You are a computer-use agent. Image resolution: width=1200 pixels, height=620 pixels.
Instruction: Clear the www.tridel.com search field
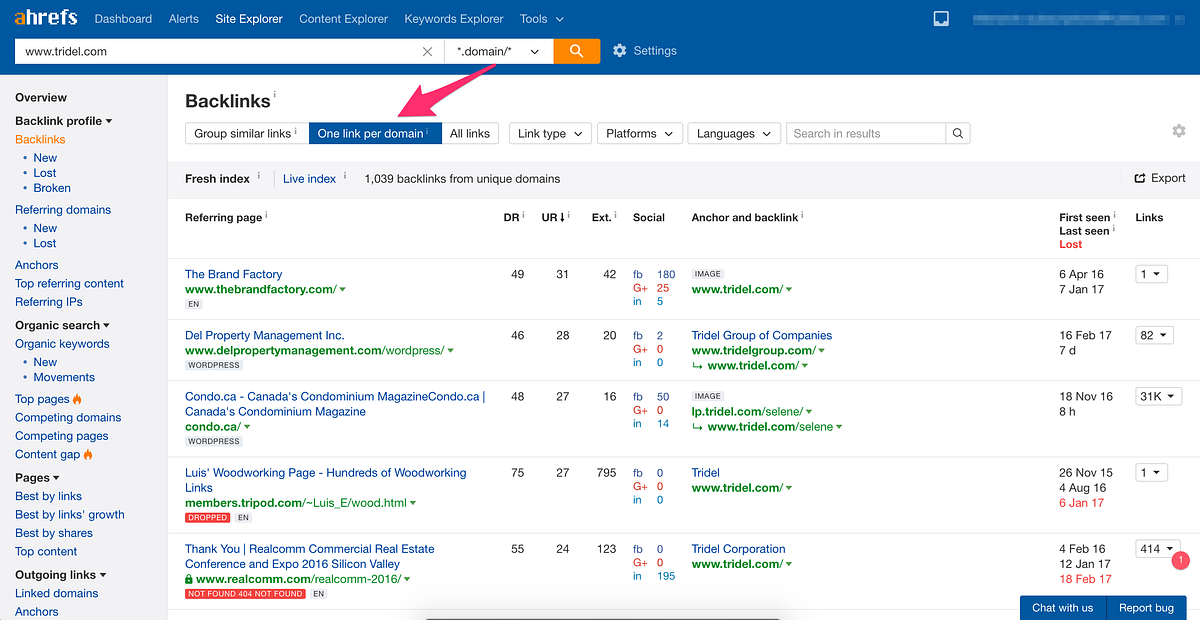pyautogui.click(x=428, y=51)
